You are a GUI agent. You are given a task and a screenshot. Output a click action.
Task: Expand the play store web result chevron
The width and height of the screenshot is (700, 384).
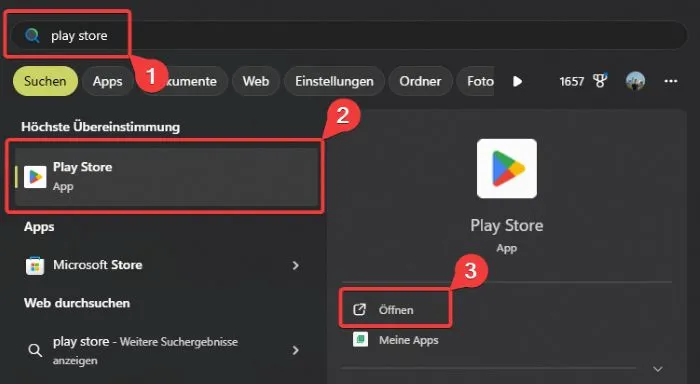[x=295, y=351]
